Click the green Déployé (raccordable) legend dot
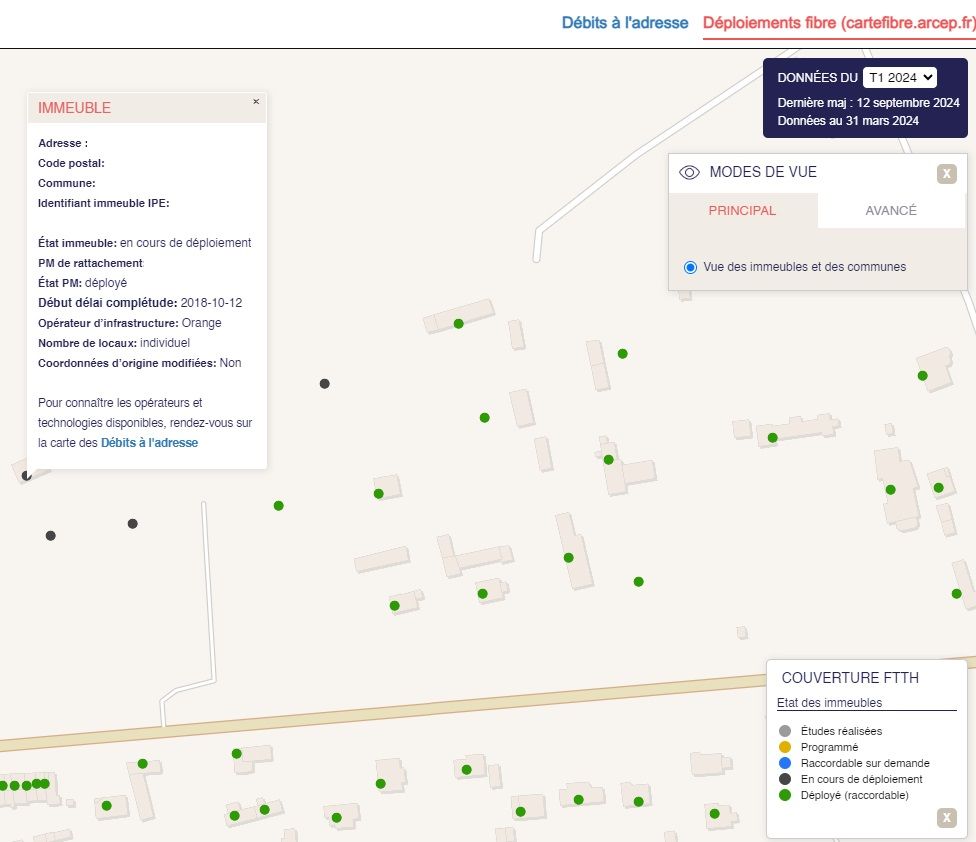Screen dimensions: 976x842 (x=785, y=795)
